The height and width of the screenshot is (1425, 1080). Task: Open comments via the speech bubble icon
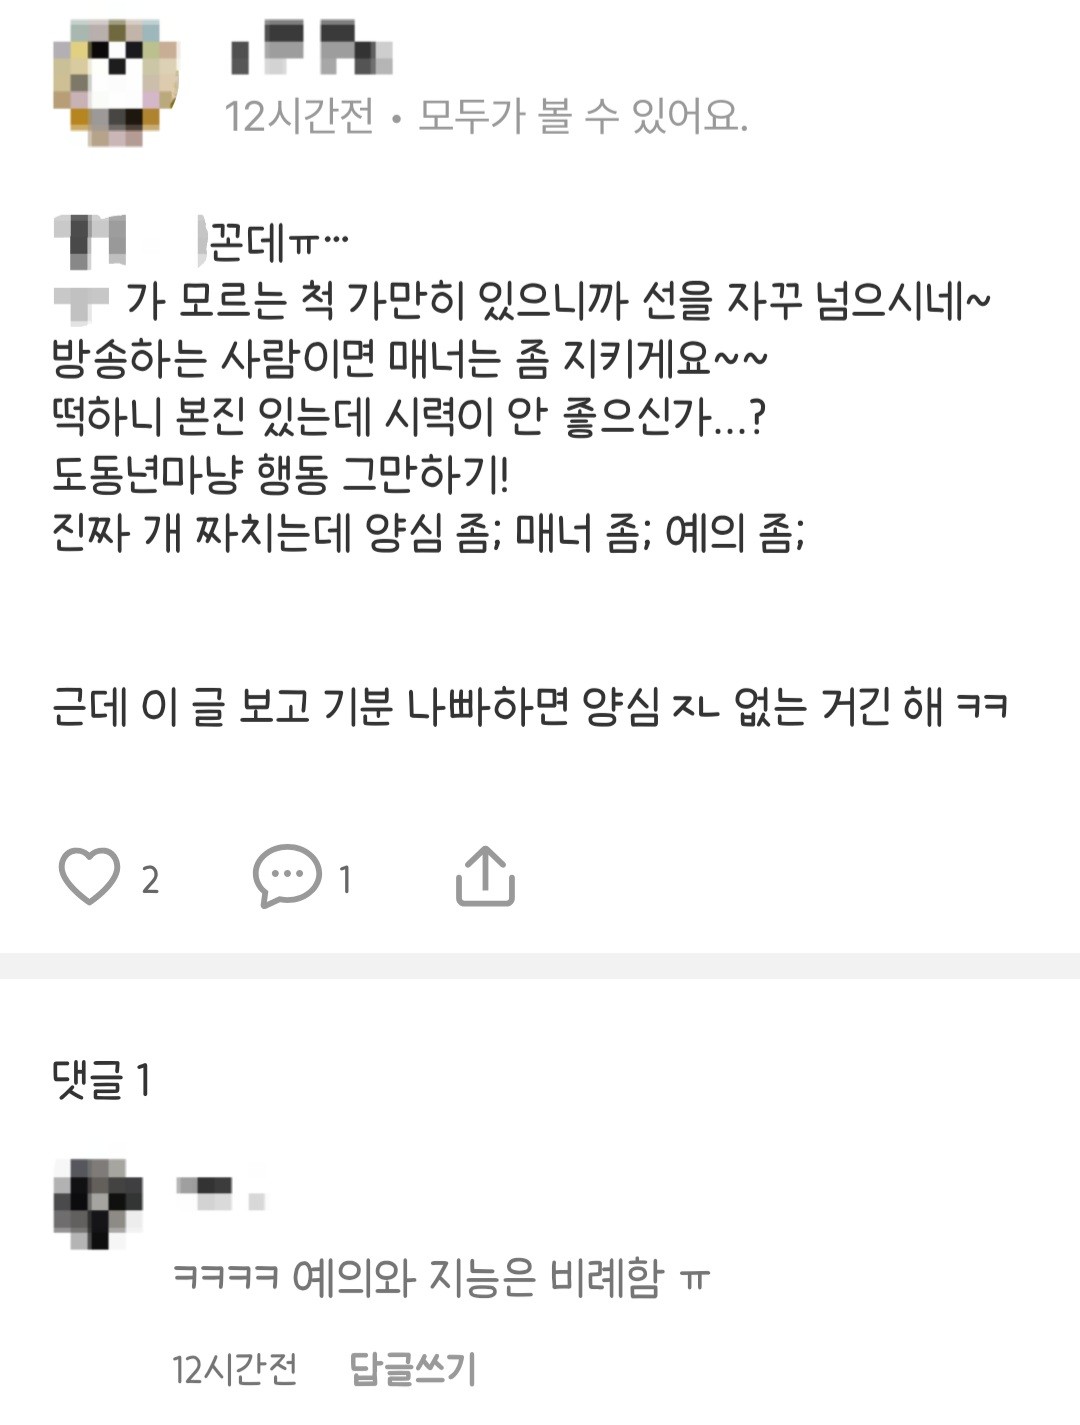(287, 877)
